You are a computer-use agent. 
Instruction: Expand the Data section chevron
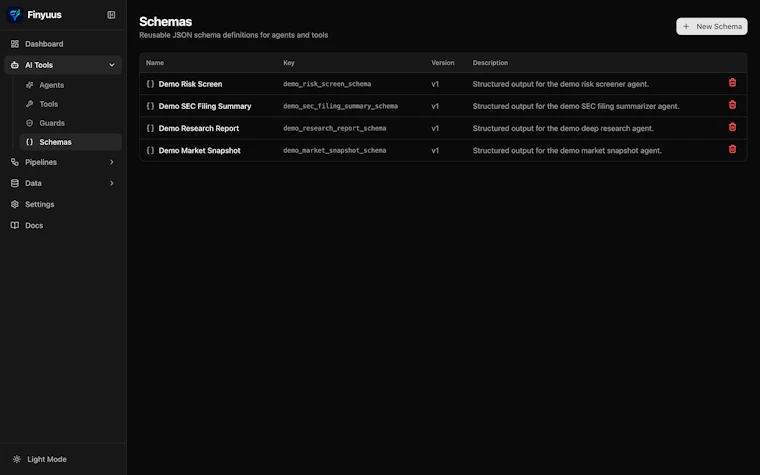pos(112,183)
